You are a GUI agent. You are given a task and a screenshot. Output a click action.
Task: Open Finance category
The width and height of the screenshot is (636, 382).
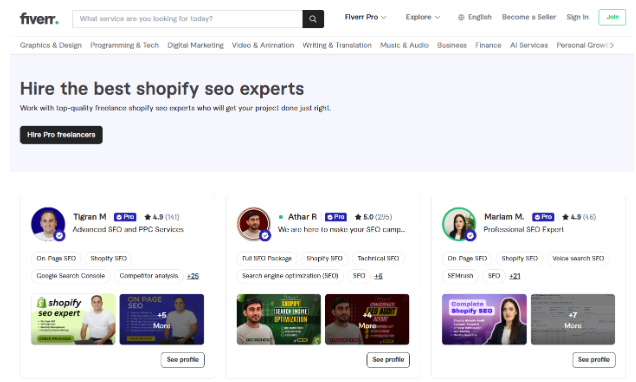(488, 45)
